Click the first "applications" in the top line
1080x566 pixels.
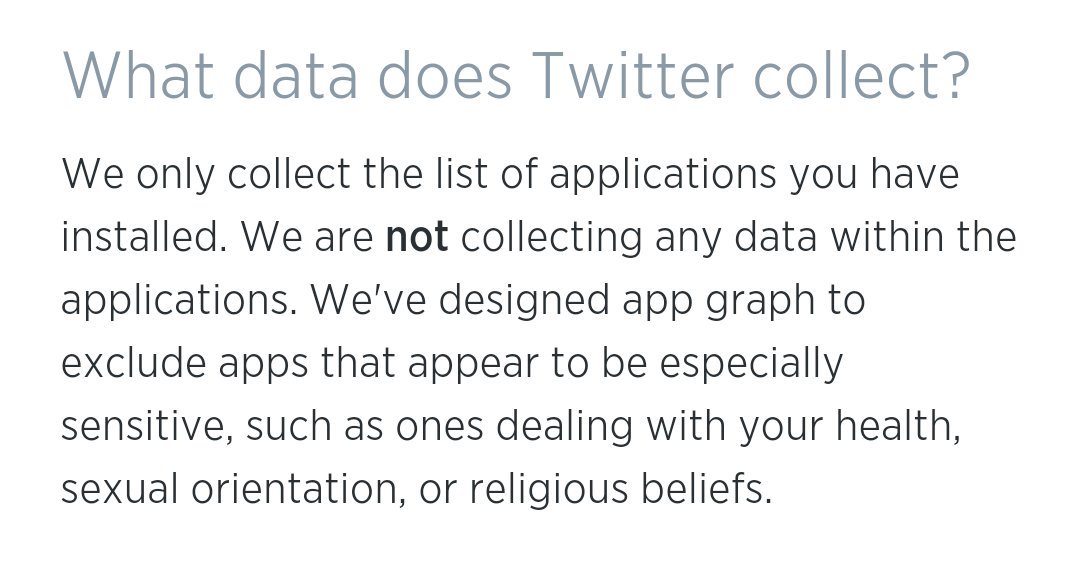pyautogui.click(x=663, y=175)
